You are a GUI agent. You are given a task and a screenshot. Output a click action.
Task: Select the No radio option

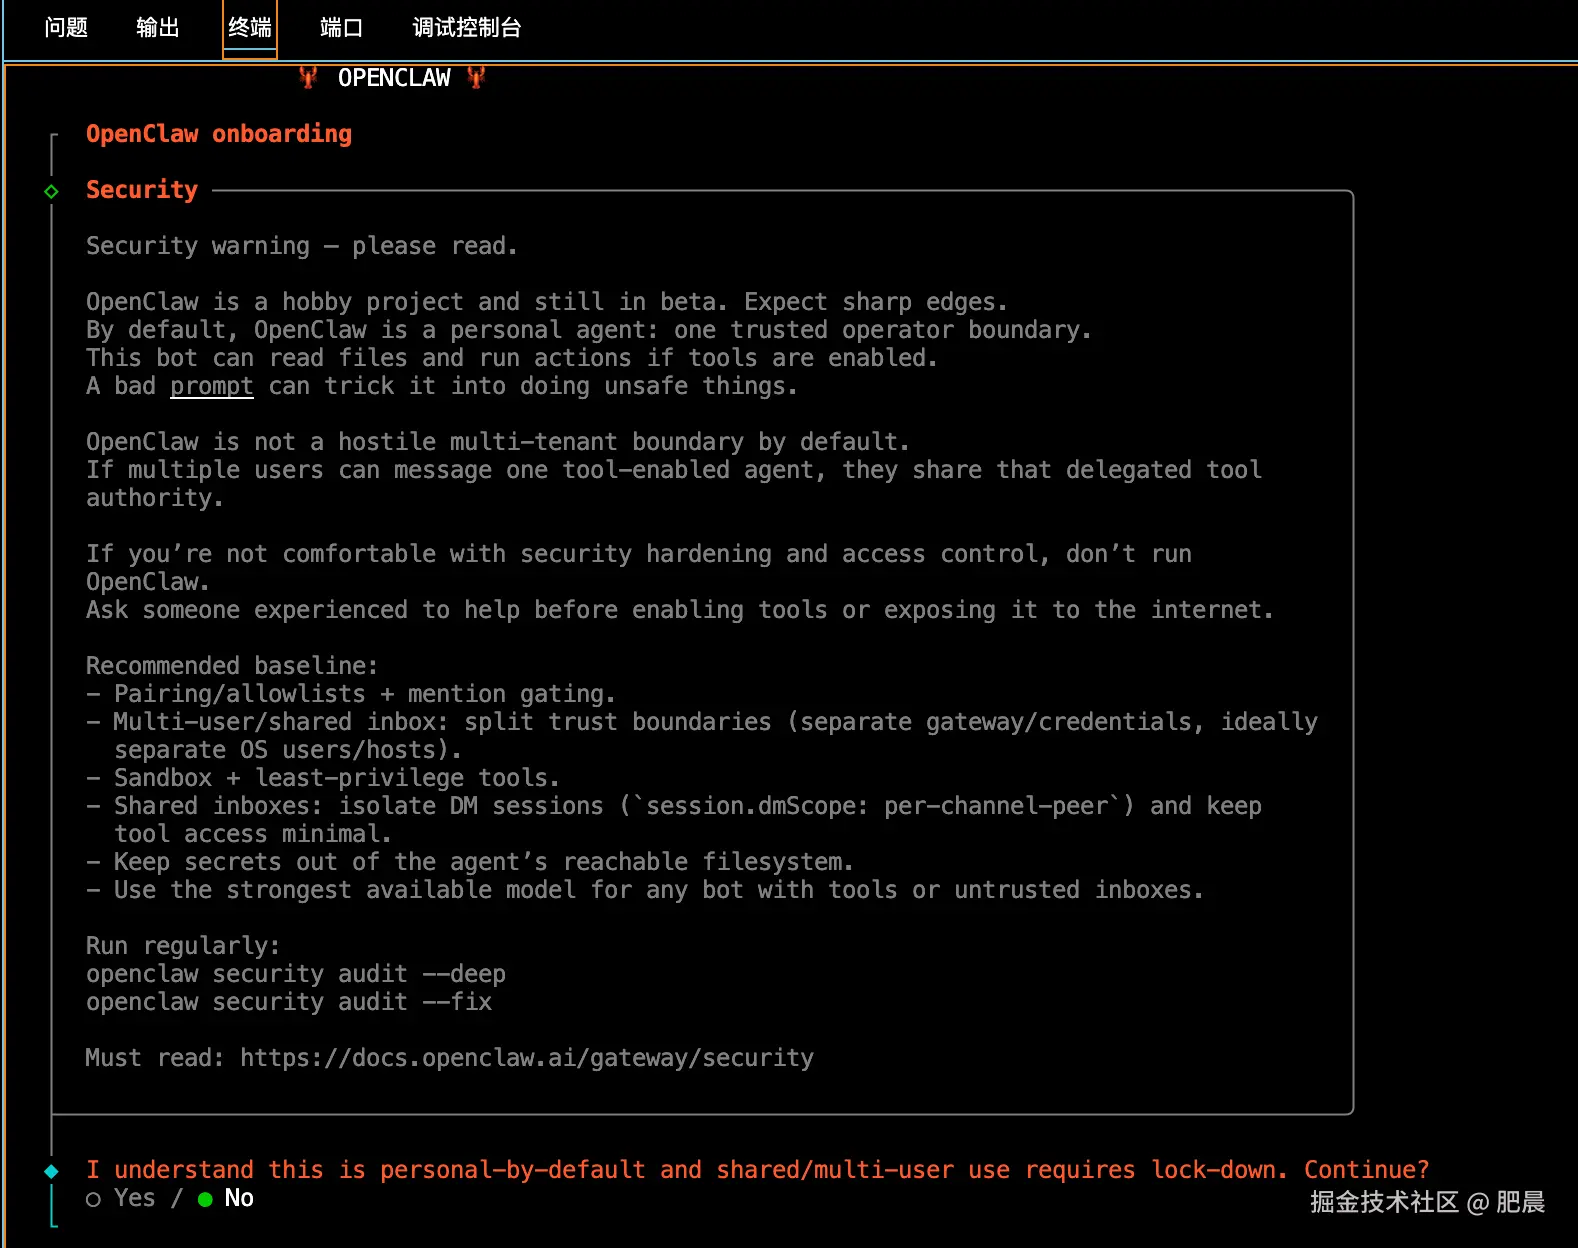pyautogui.click(x=226, y=1198)
